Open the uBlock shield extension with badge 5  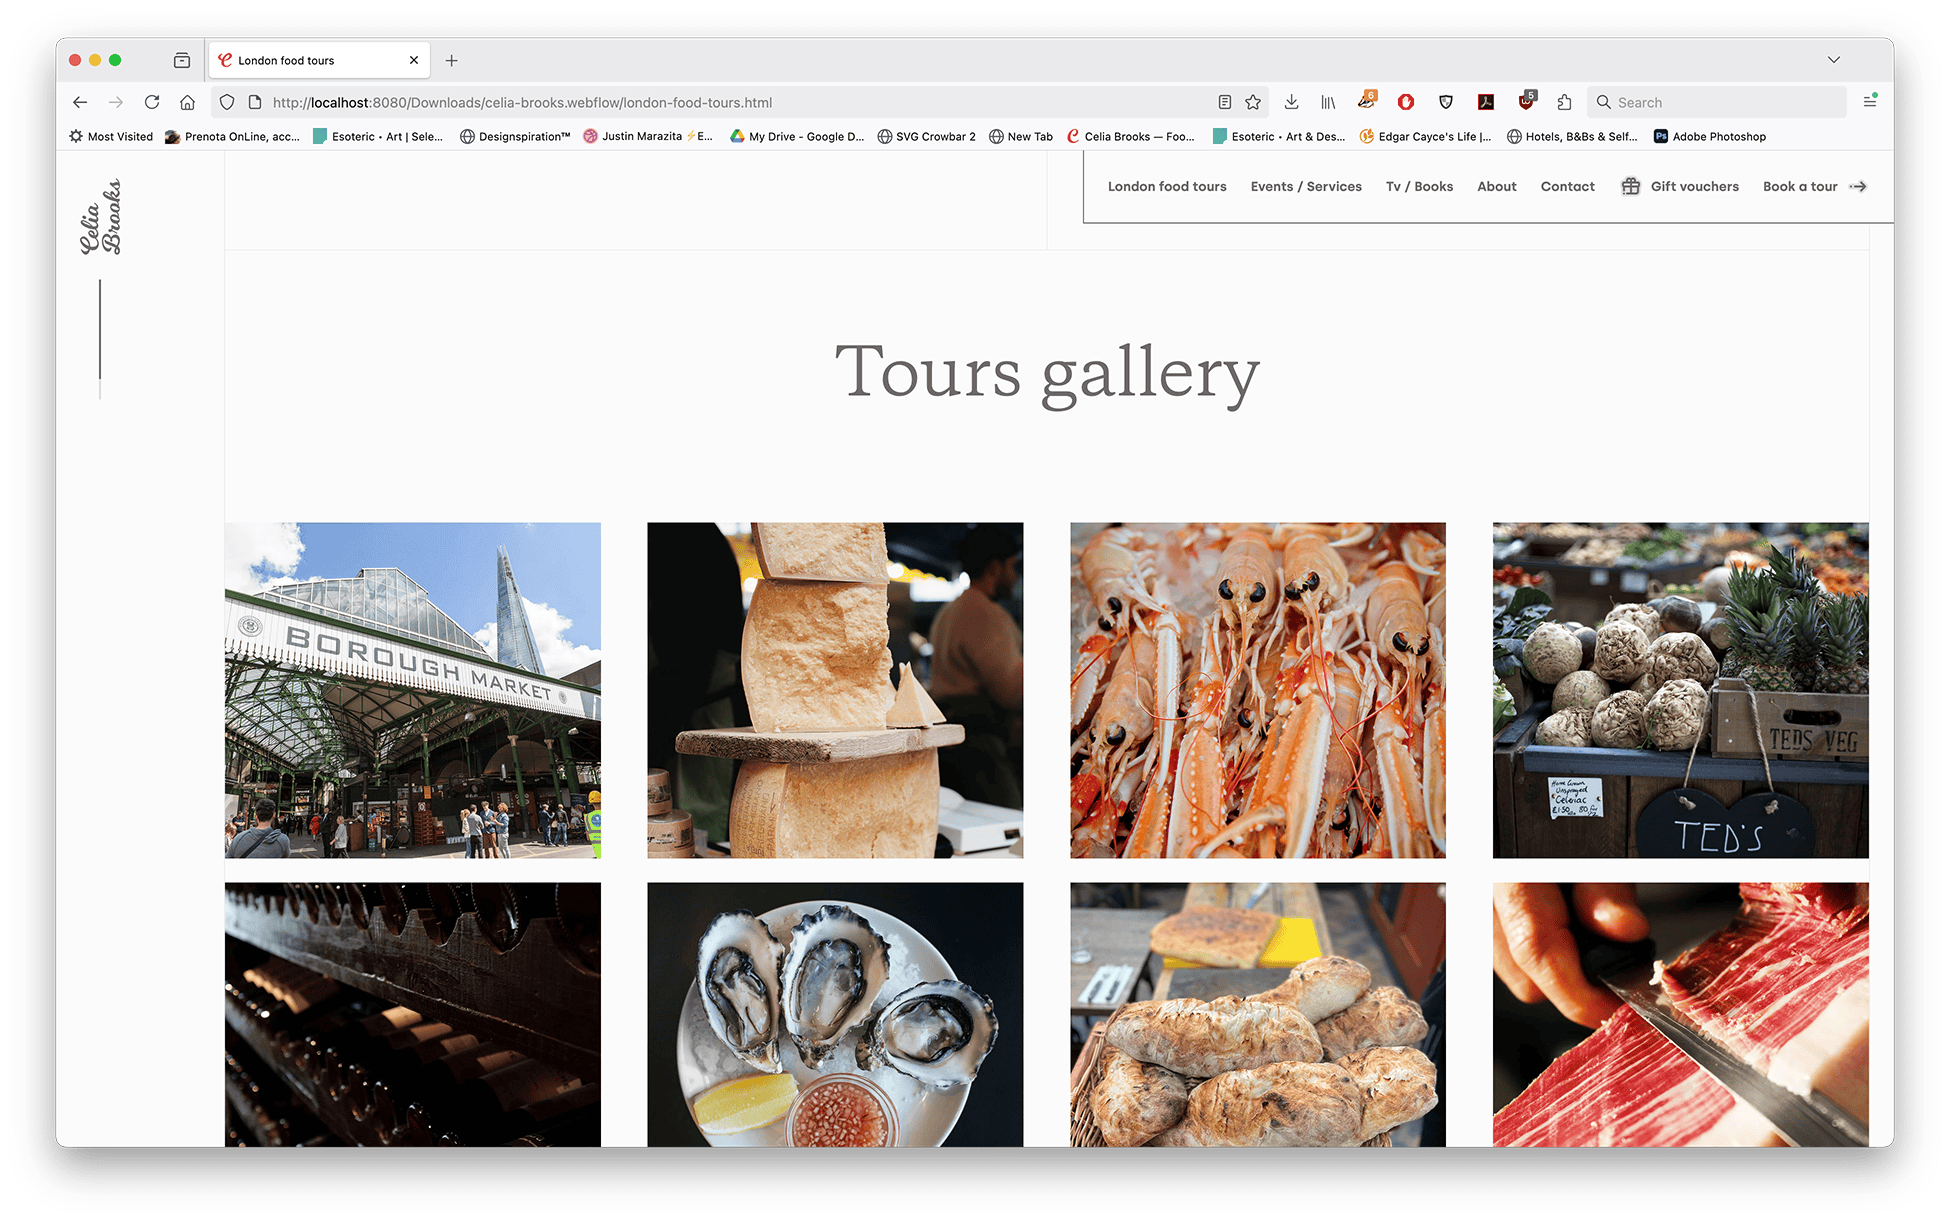pos(1526,102)
